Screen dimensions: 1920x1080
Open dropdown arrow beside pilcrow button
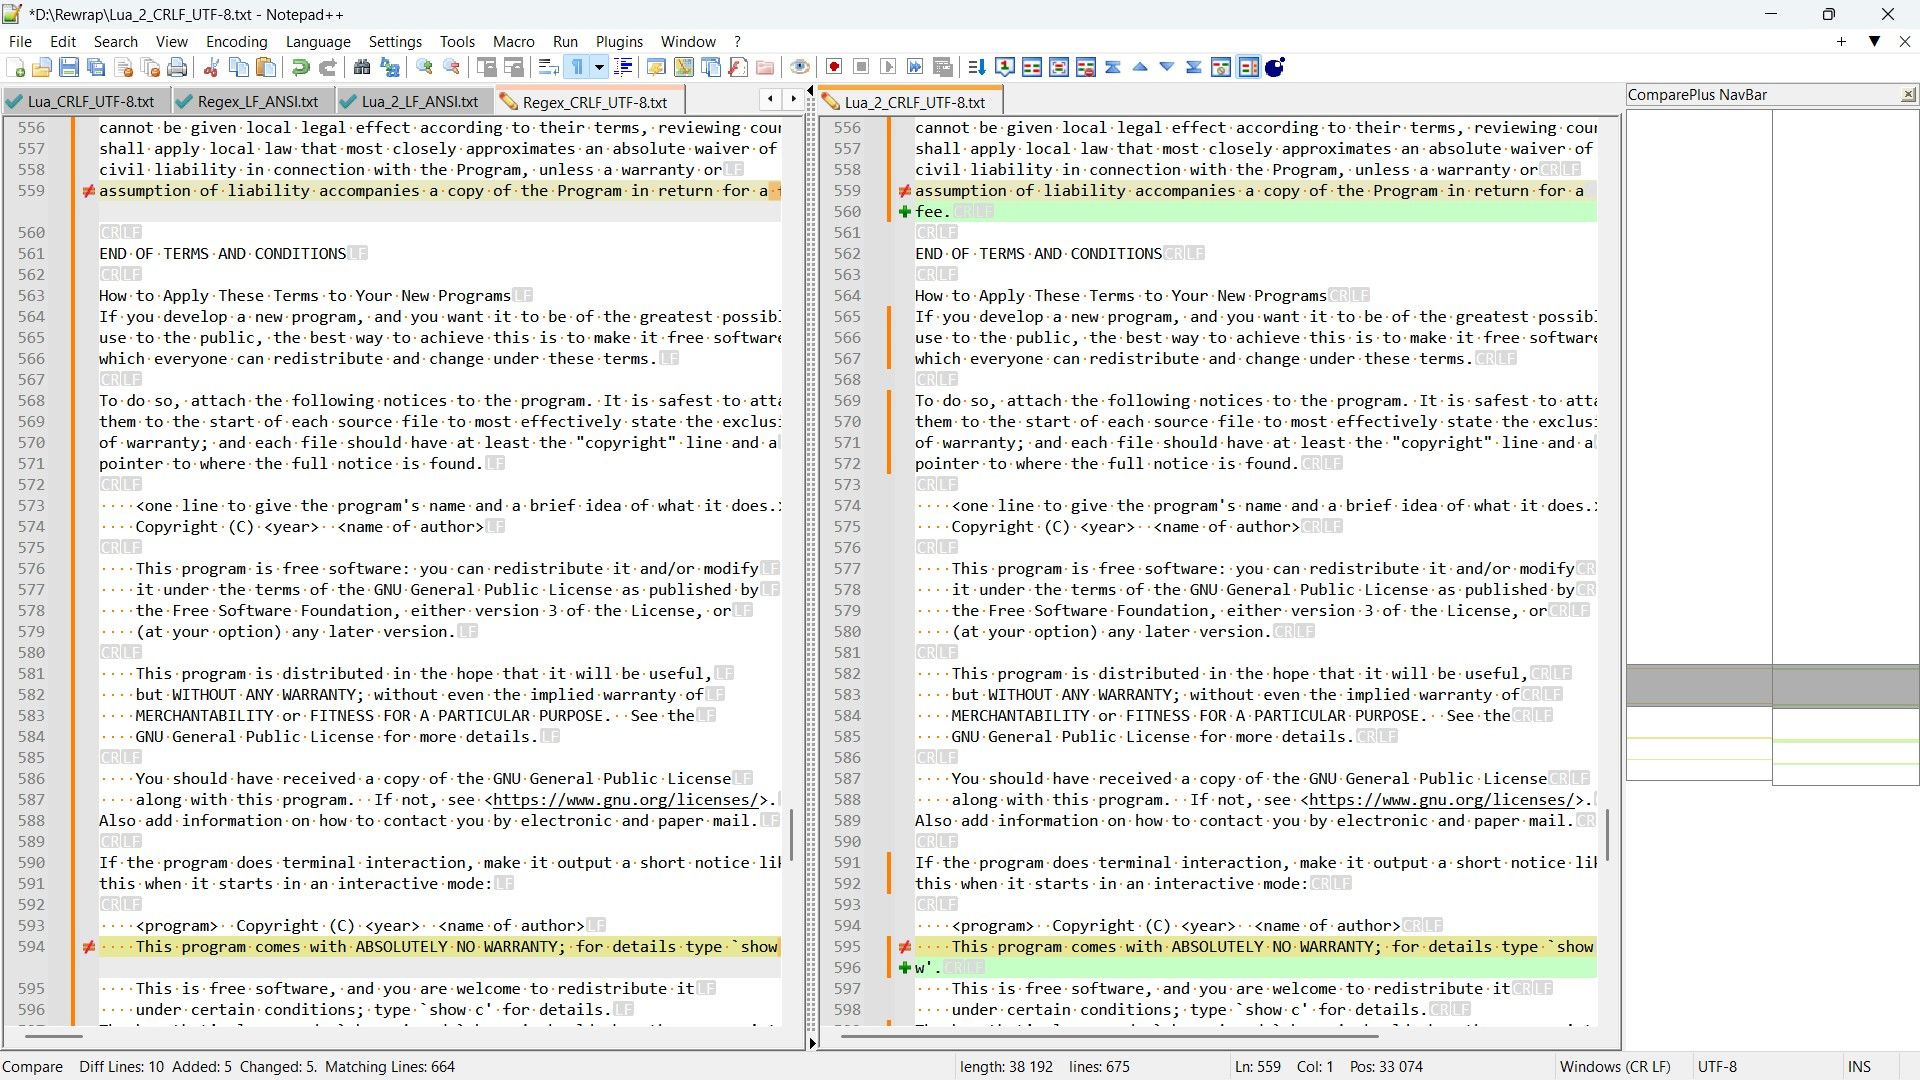599,67
